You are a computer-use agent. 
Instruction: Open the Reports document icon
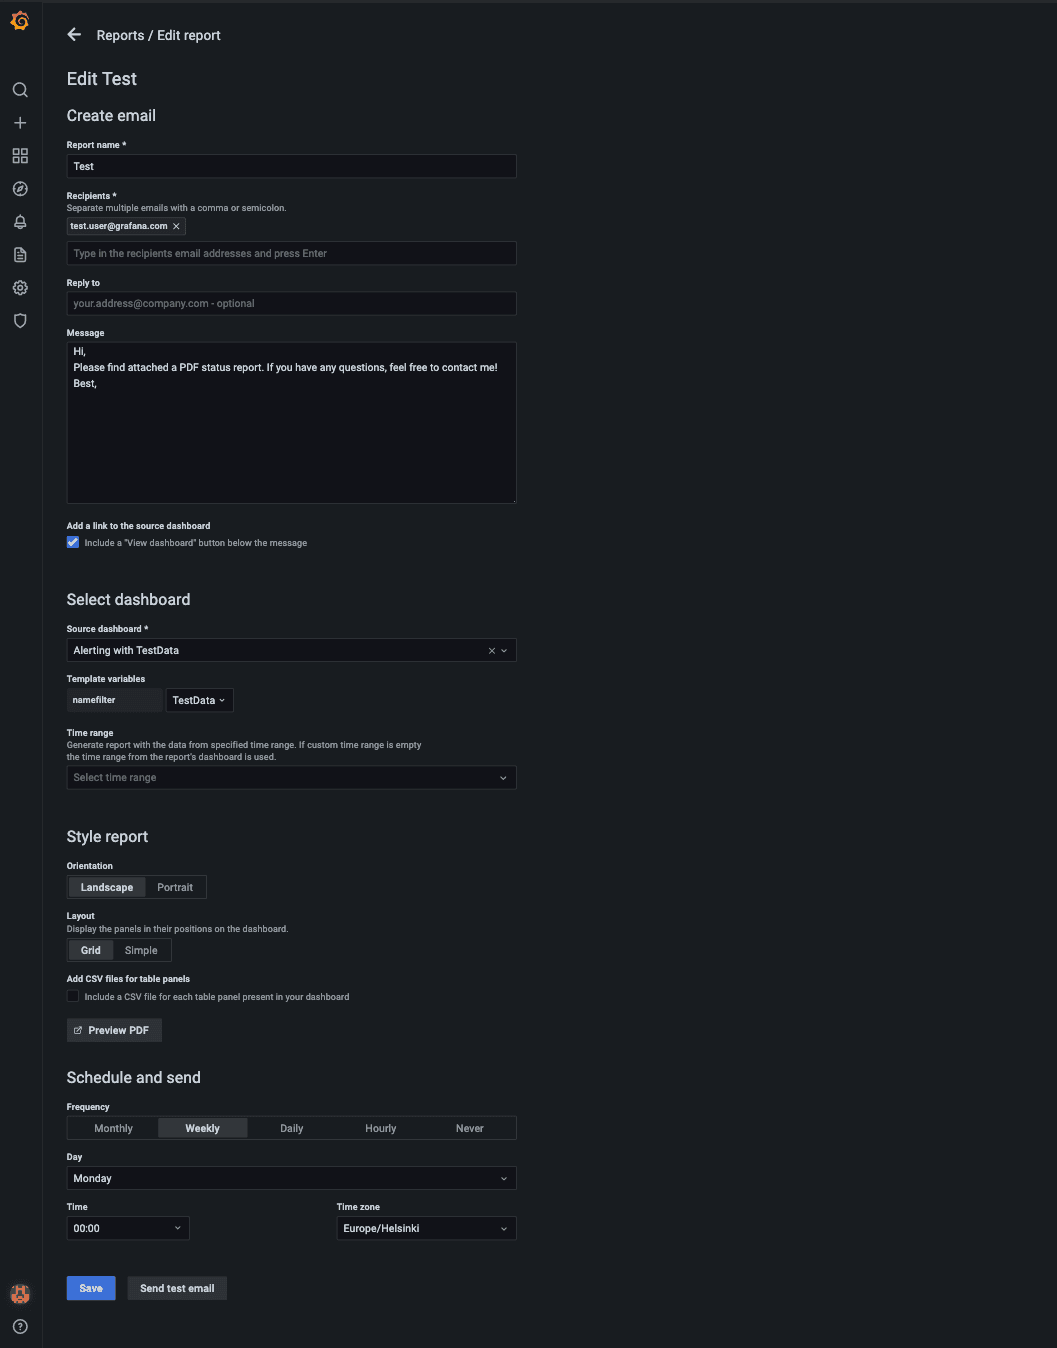pyautogui.click(x=20, y=255)
